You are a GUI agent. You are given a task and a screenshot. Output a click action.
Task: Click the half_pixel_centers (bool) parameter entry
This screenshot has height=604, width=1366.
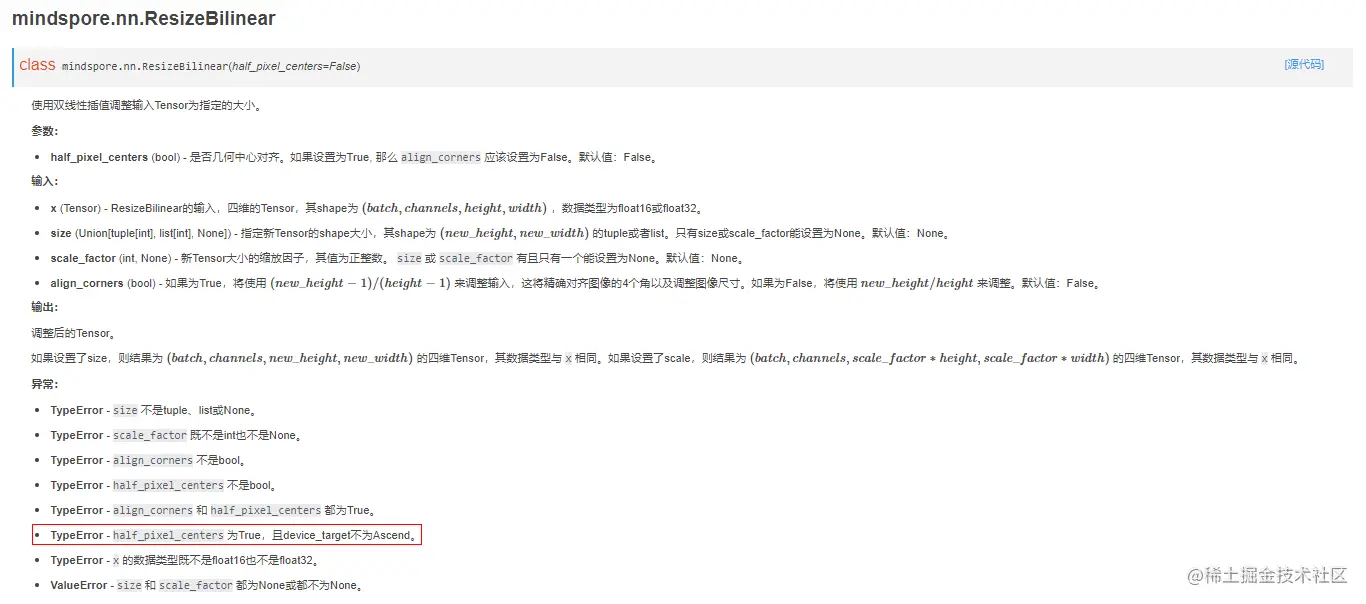click(x=354, y=157)
